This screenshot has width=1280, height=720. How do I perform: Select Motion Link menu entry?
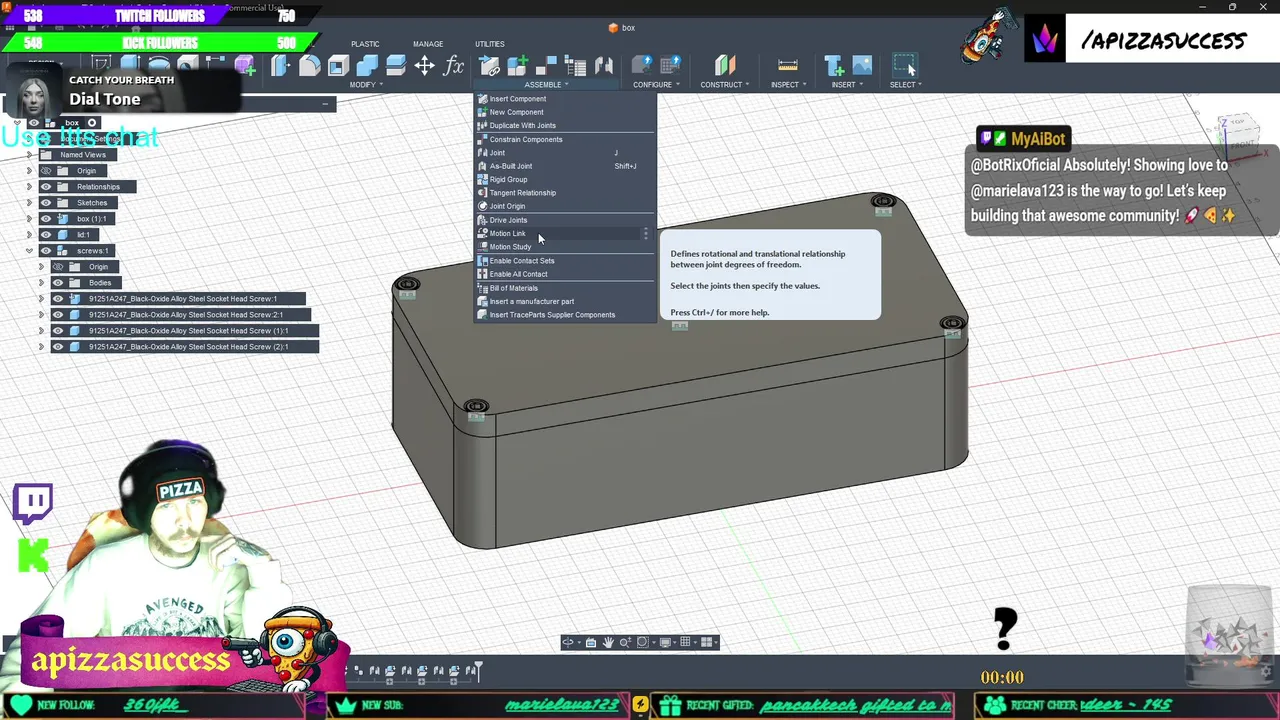coord(565,234)
